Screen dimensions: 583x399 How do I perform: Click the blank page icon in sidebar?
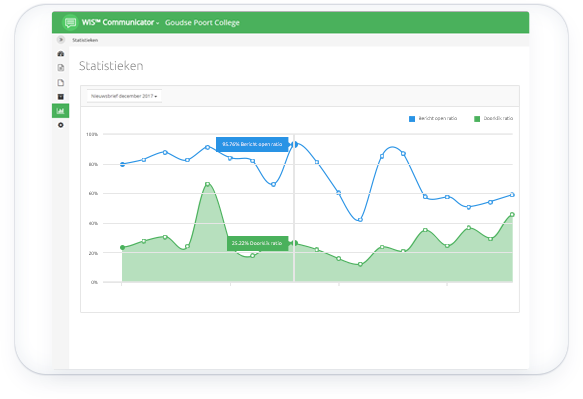pos(61,83)
